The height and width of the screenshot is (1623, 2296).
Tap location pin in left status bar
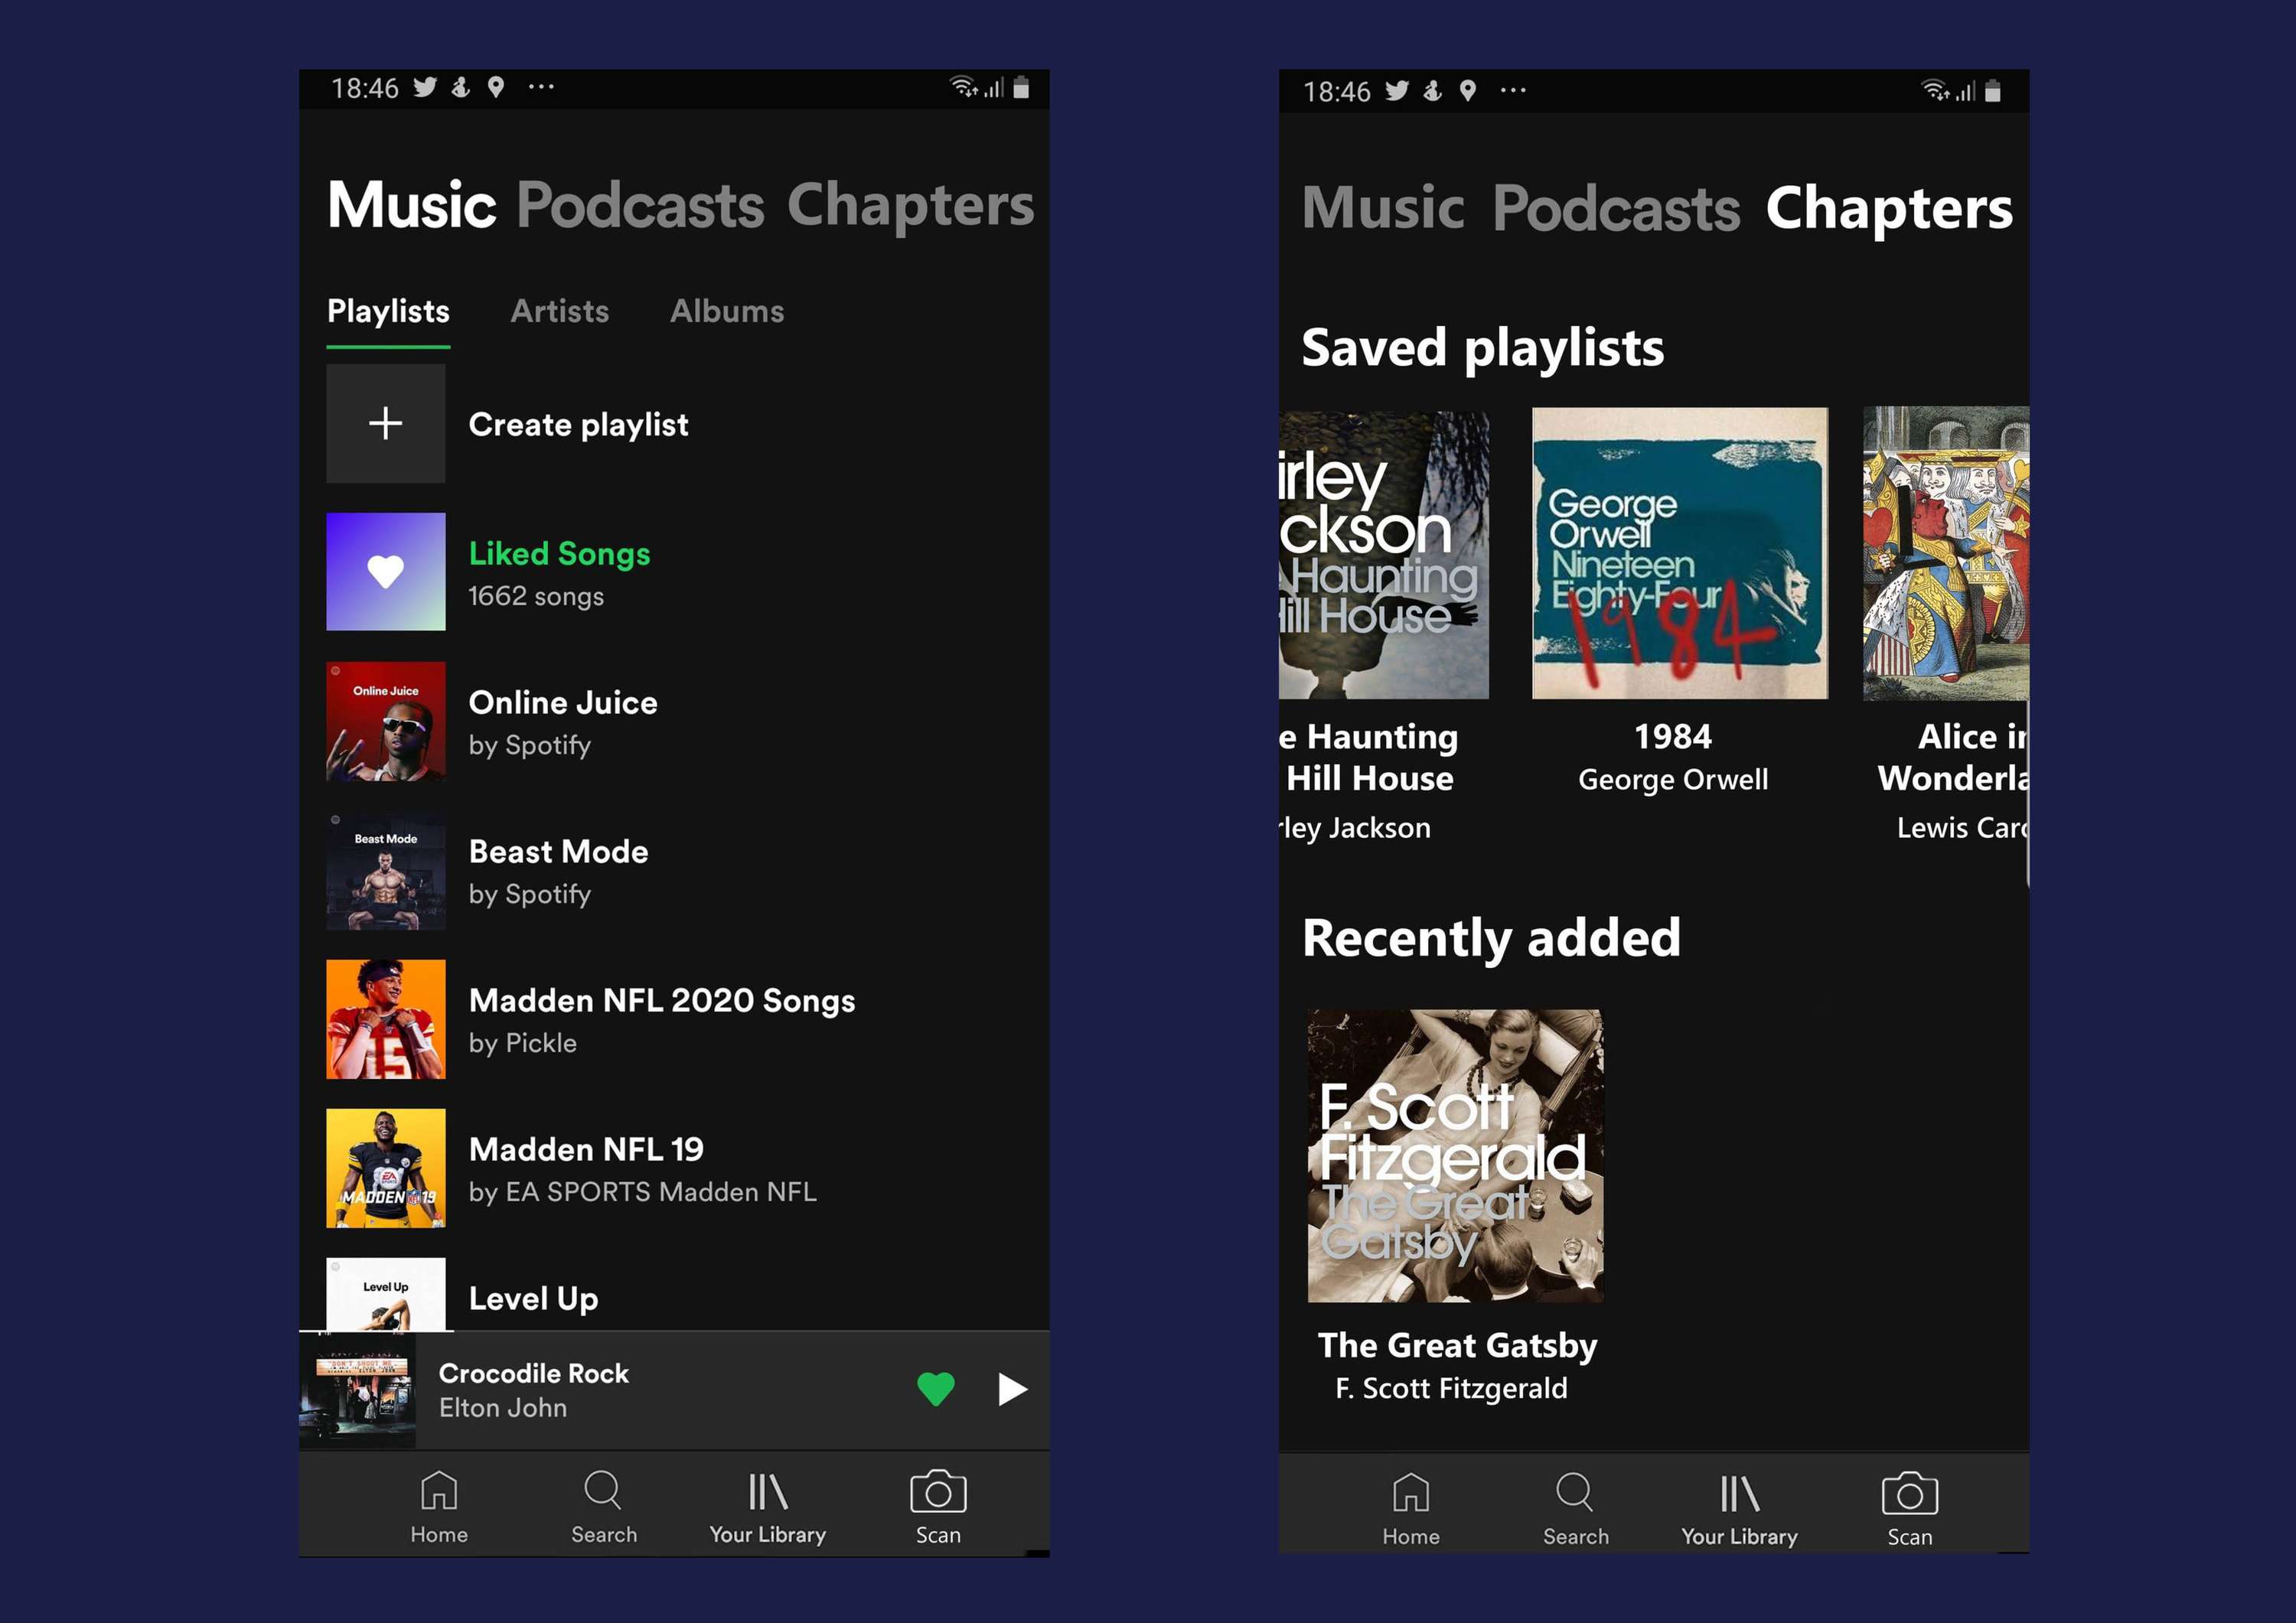click(495, 88)
